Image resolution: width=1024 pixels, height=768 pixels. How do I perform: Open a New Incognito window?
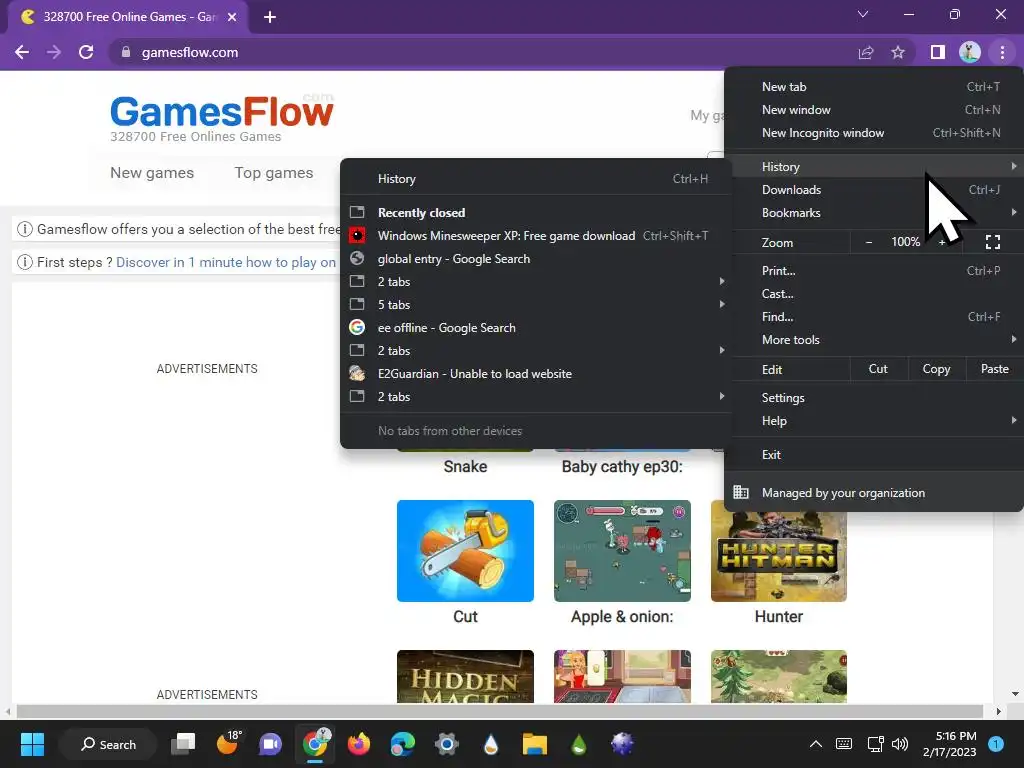[x=874, y=133]
